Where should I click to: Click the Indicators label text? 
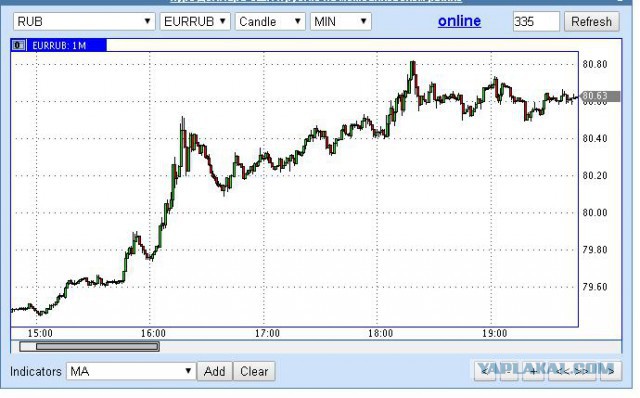pyautogui.click(x=36, y=371)
